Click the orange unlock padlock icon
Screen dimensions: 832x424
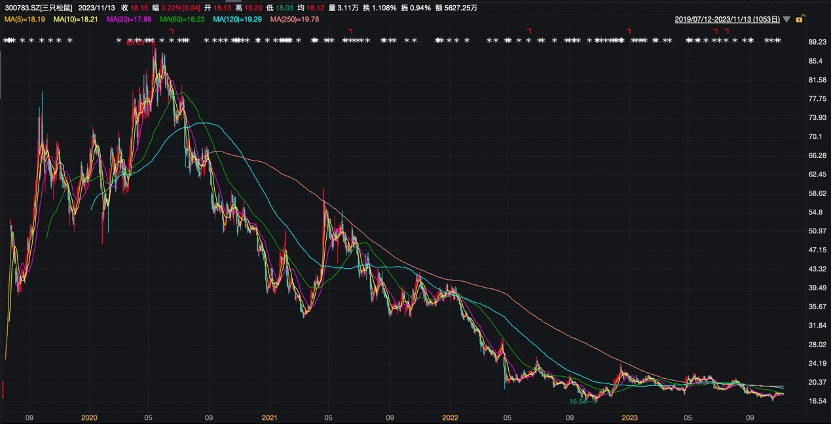[x=798, y=19]
